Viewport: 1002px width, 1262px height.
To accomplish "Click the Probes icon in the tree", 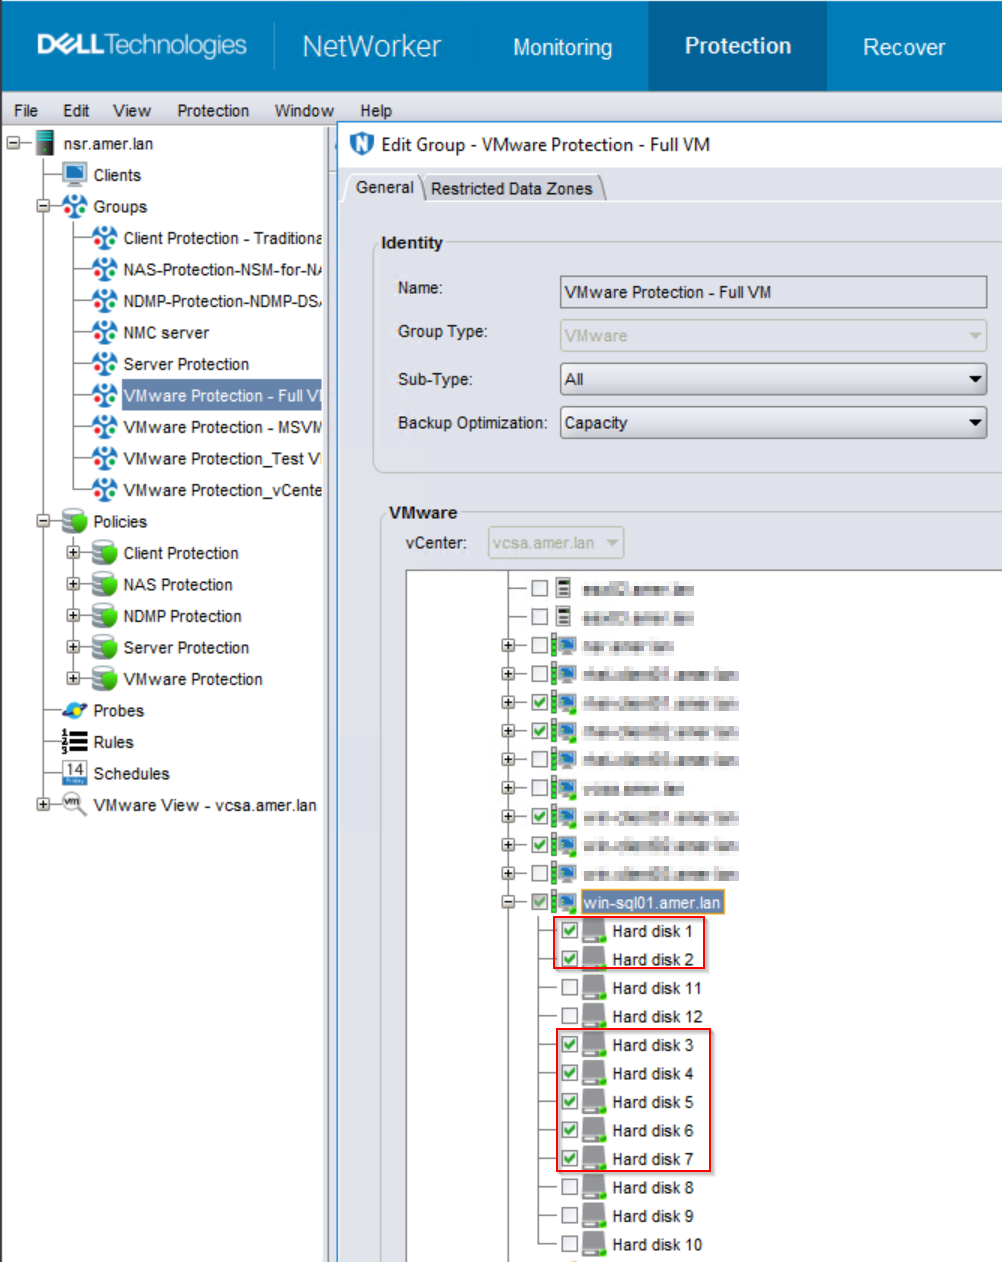I will [x=75, y=711].
